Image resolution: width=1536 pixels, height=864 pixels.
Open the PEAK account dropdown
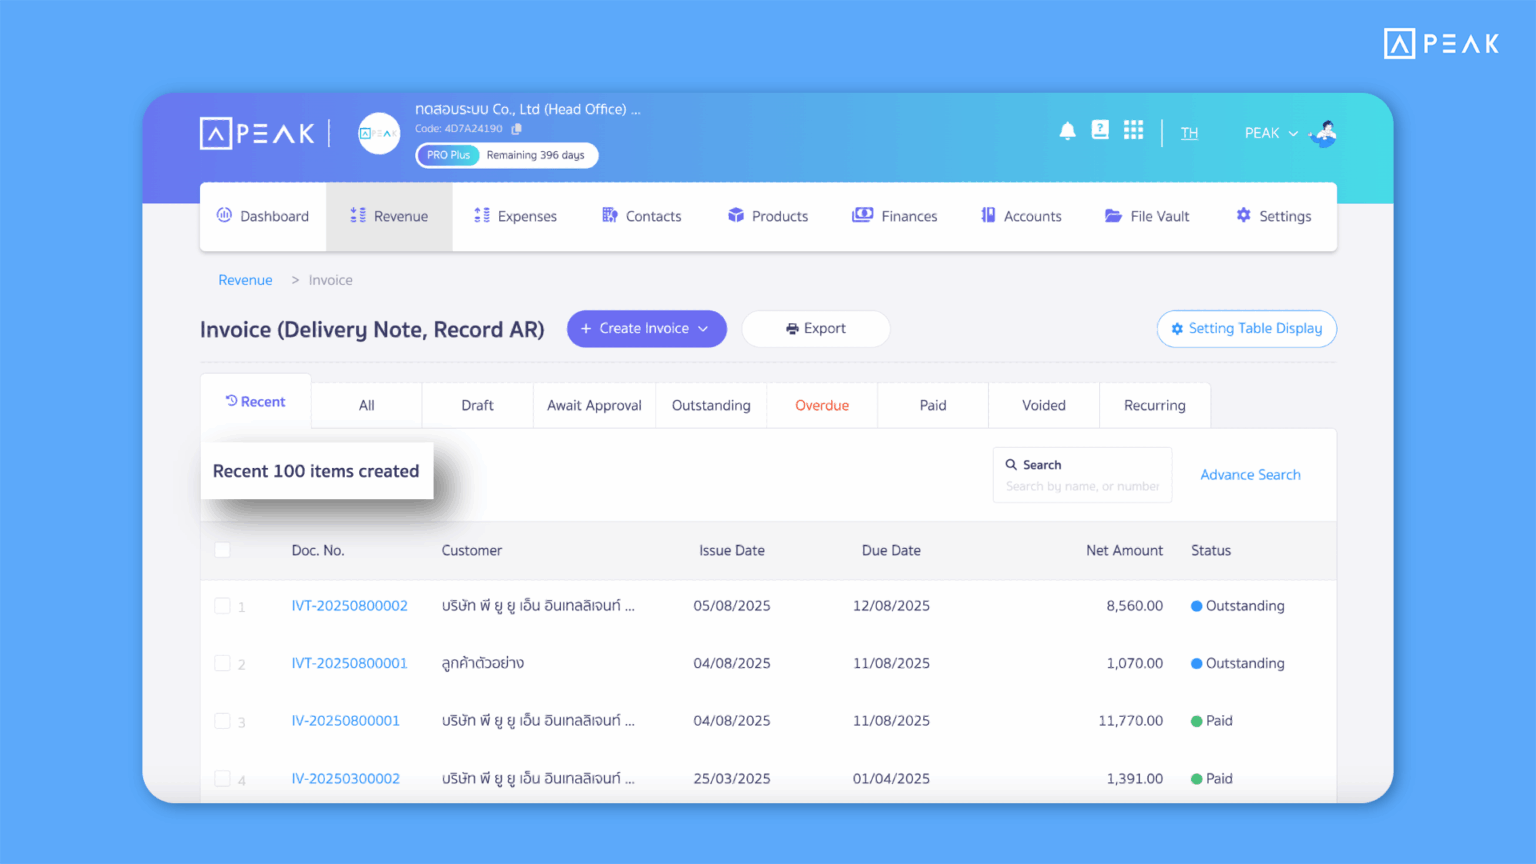[1270, 133]
